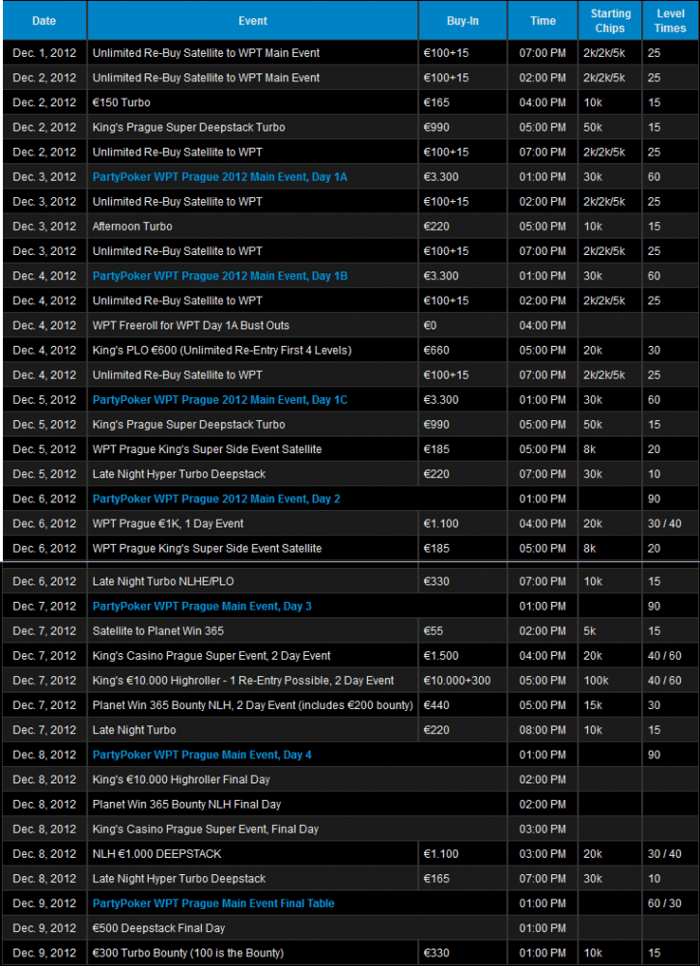Click the Date column header

[x=44, y=21]
